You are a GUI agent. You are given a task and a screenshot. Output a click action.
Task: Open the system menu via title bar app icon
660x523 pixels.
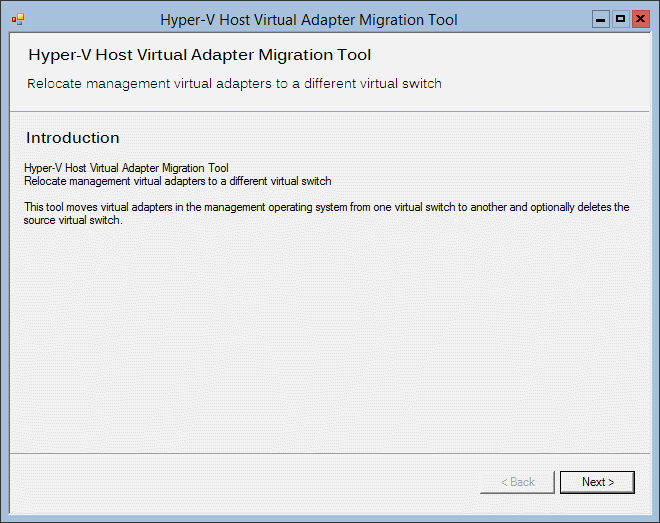[18, 19]
